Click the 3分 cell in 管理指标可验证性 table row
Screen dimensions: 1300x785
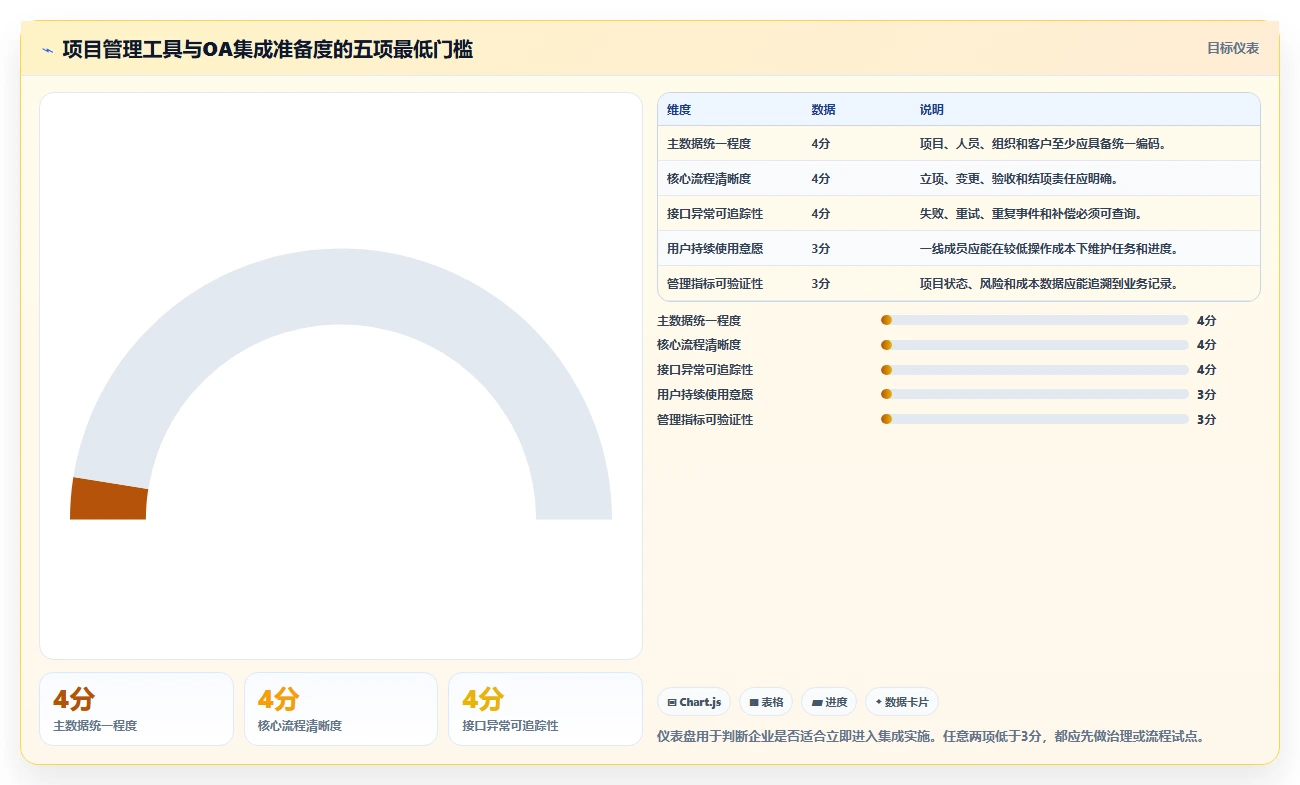pyautogui.click(x=821, y=284)
